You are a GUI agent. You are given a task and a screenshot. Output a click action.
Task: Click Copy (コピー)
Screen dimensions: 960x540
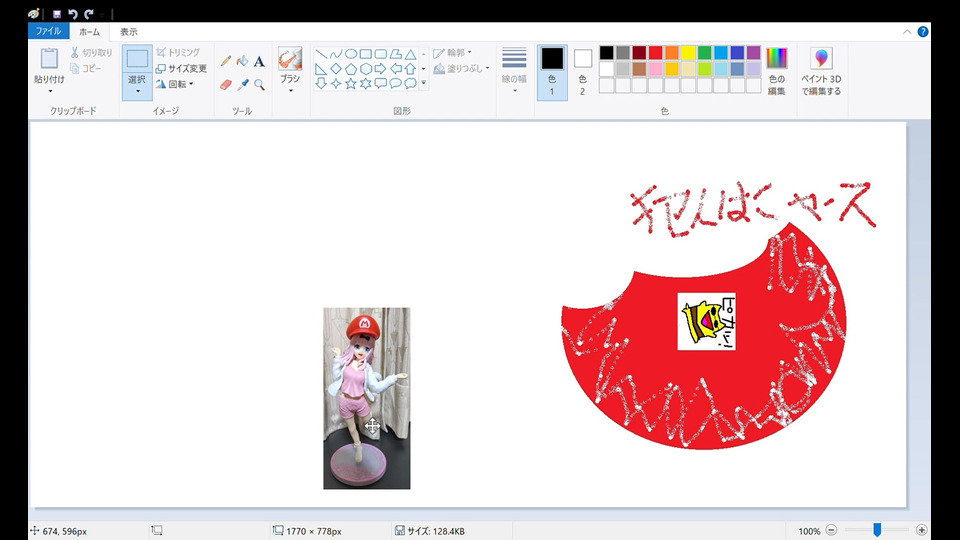(86, 69)
